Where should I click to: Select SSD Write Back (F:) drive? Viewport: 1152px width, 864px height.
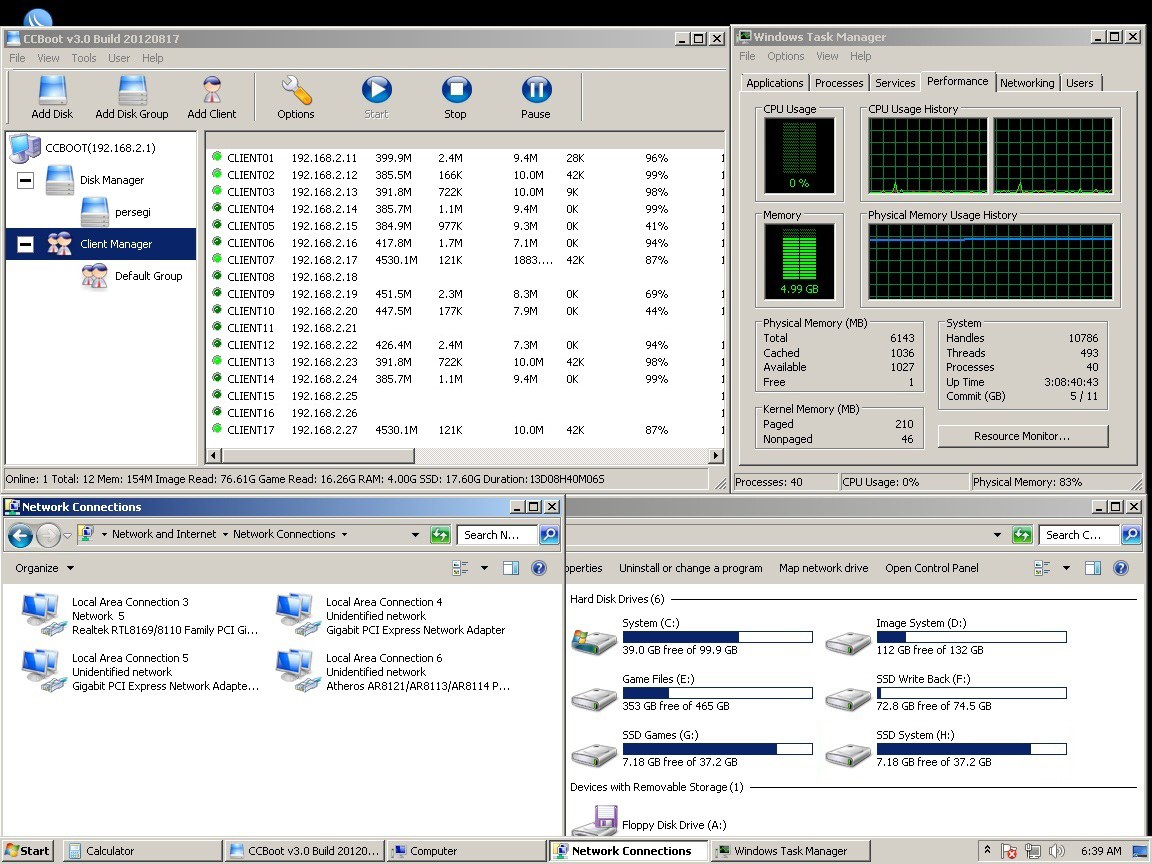tap(945, 692)
